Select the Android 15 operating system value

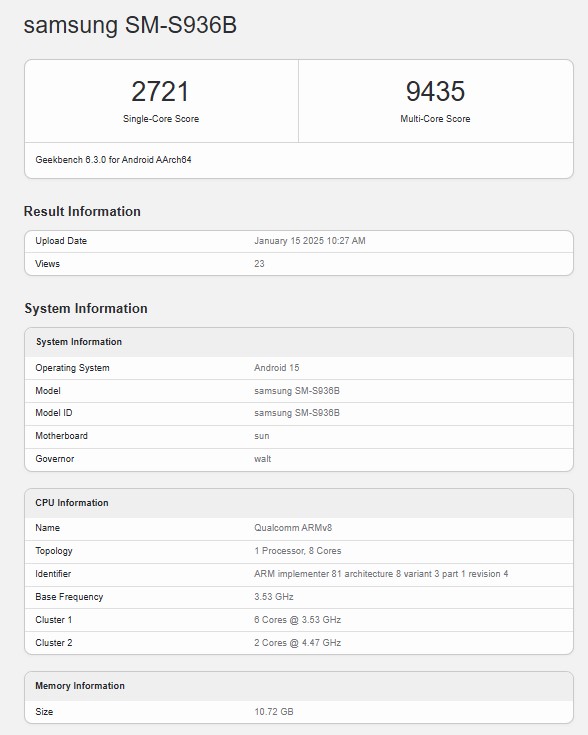coord(277,368)
